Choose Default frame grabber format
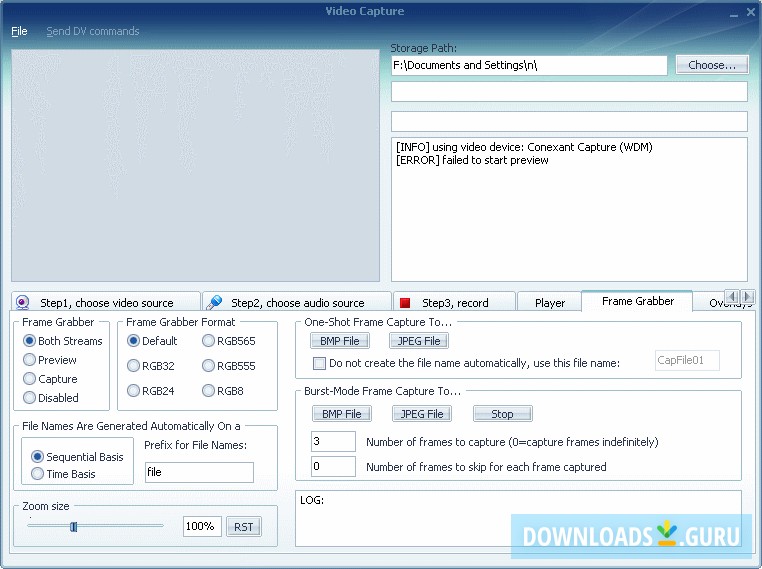Screen dimensions: 762x569 tap(152, 341)
